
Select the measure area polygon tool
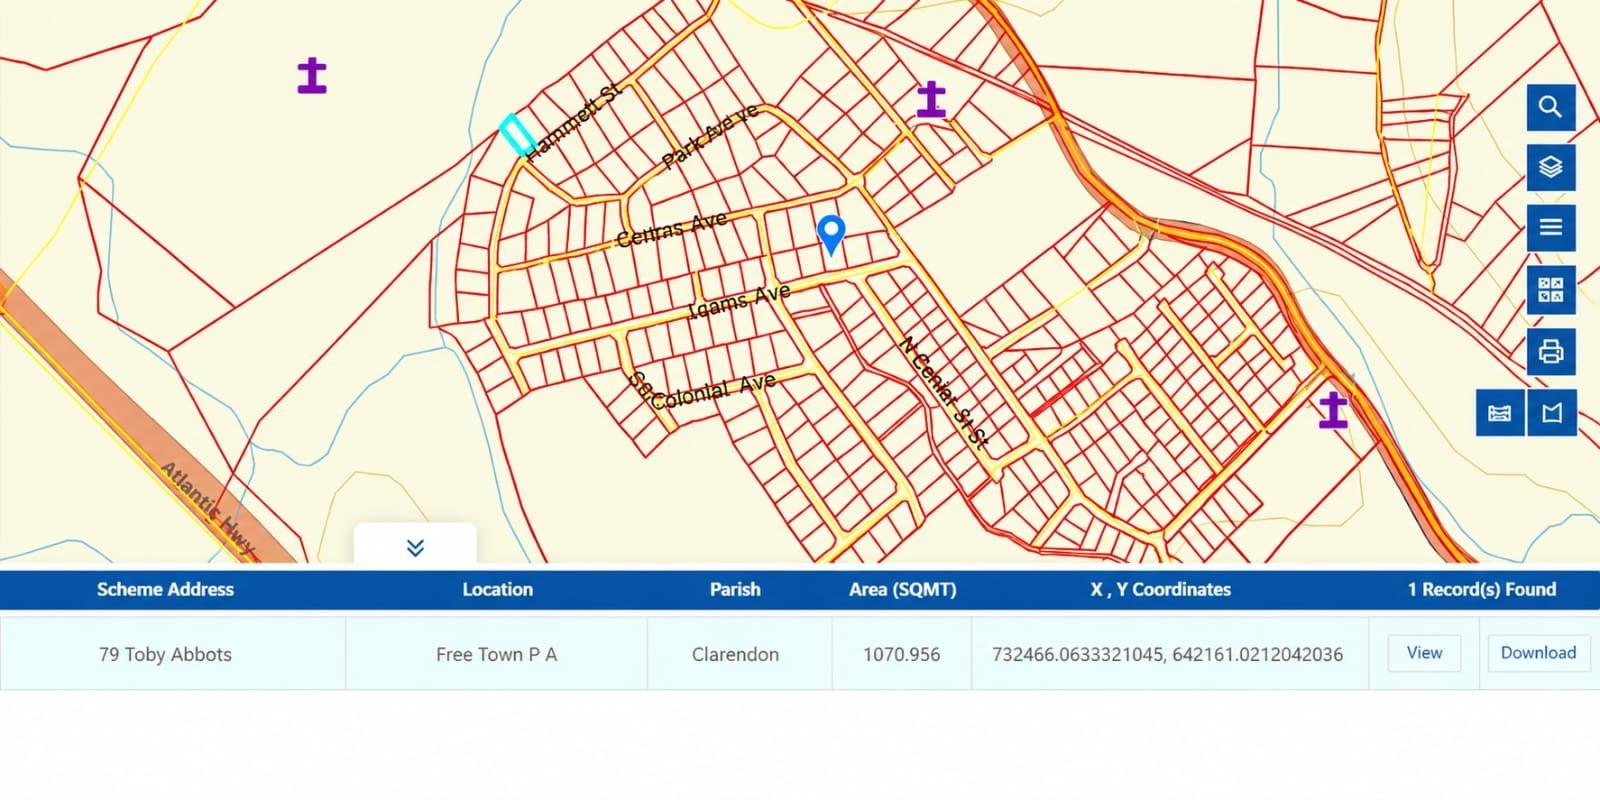[1552, 413]
